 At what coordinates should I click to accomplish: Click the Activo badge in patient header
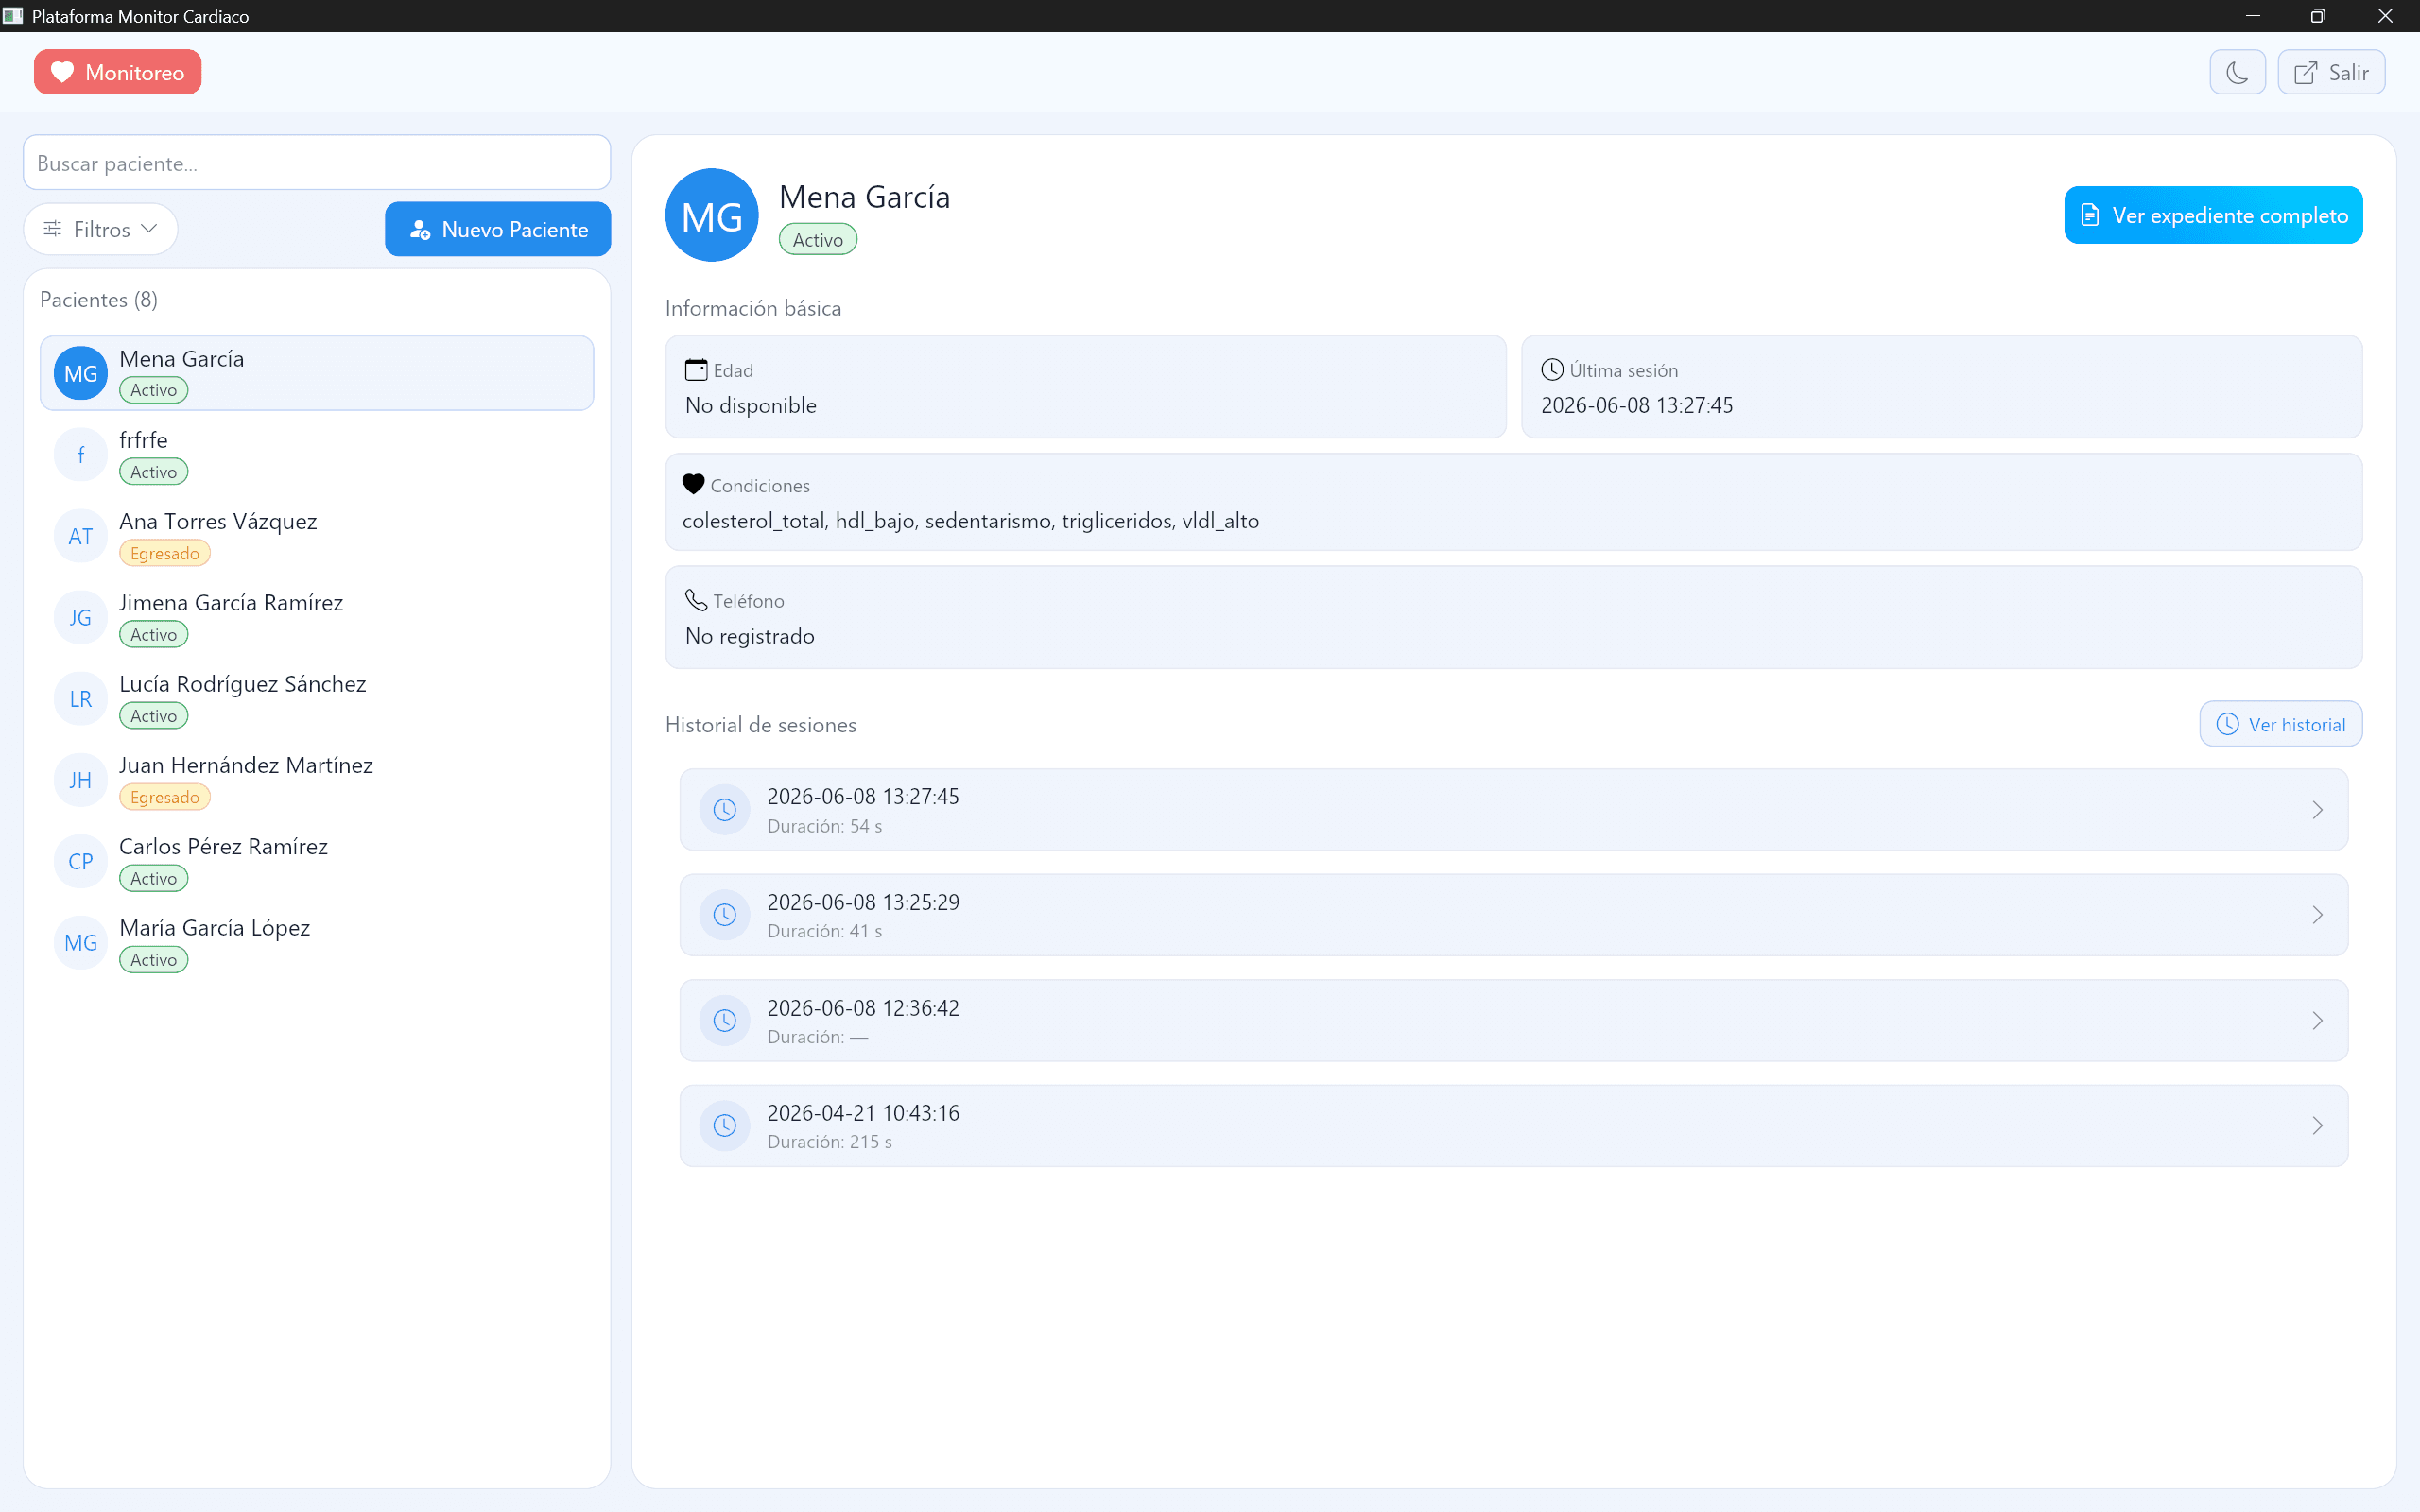click(818, 240)
